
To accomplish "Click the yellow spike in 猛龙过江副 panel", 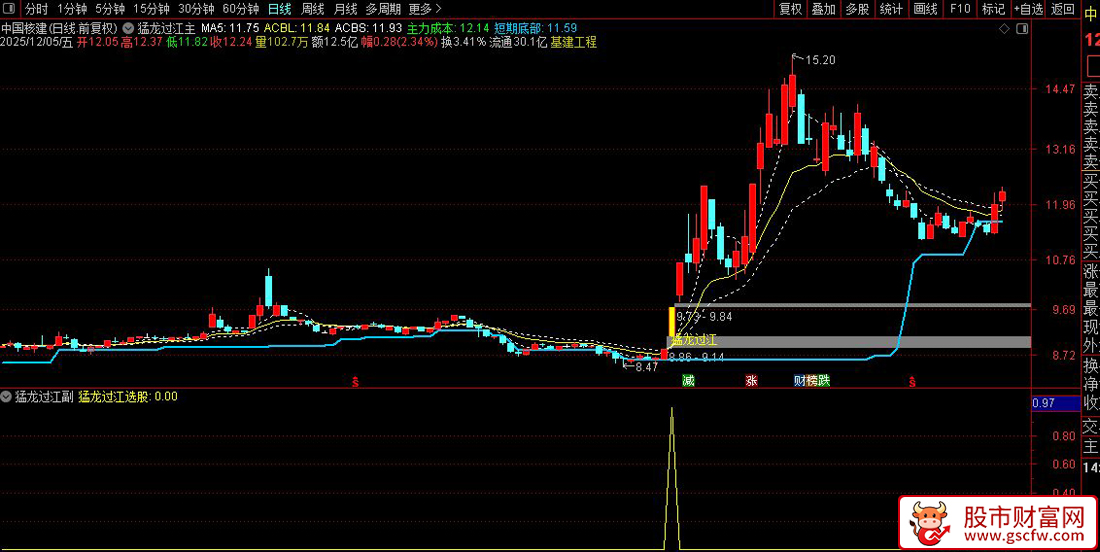I will 672,477.
